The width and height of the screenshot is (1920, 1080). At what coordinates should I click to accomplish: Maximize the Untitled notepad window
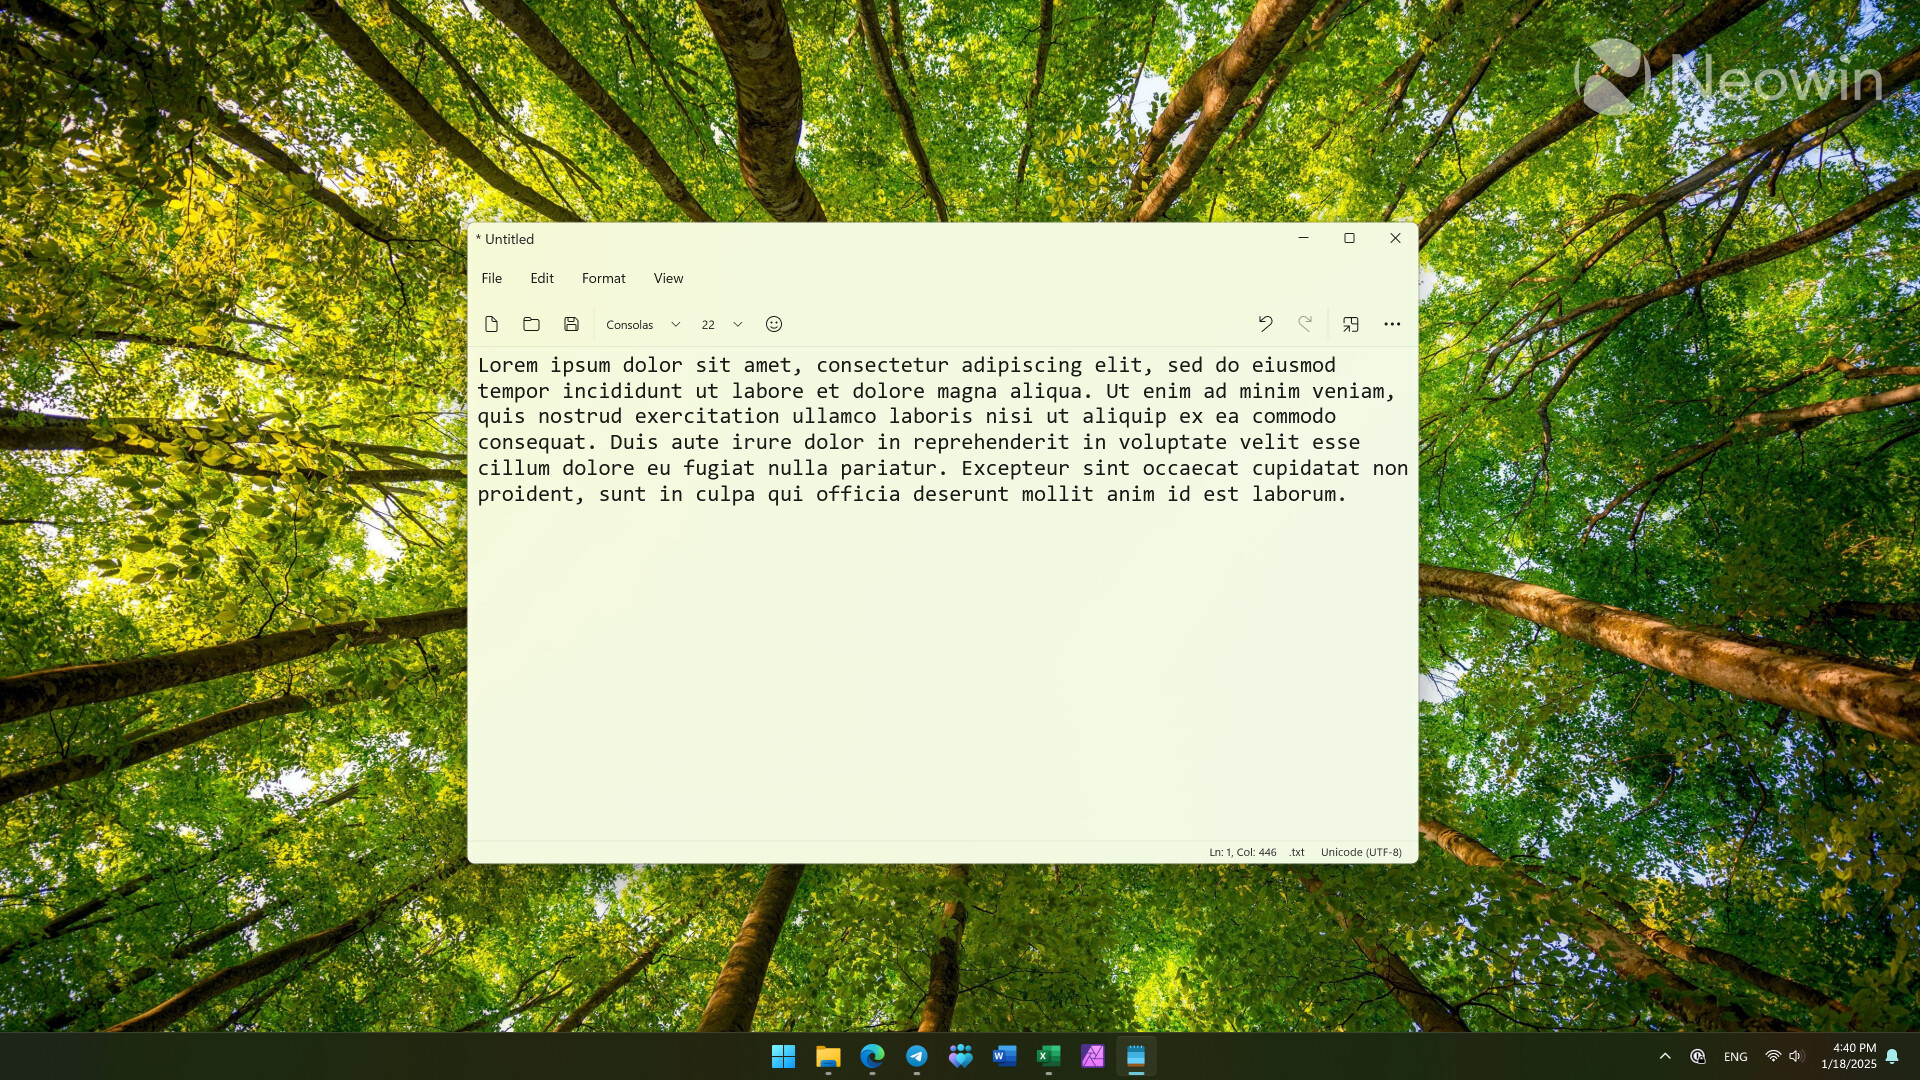coord(1349,238)
